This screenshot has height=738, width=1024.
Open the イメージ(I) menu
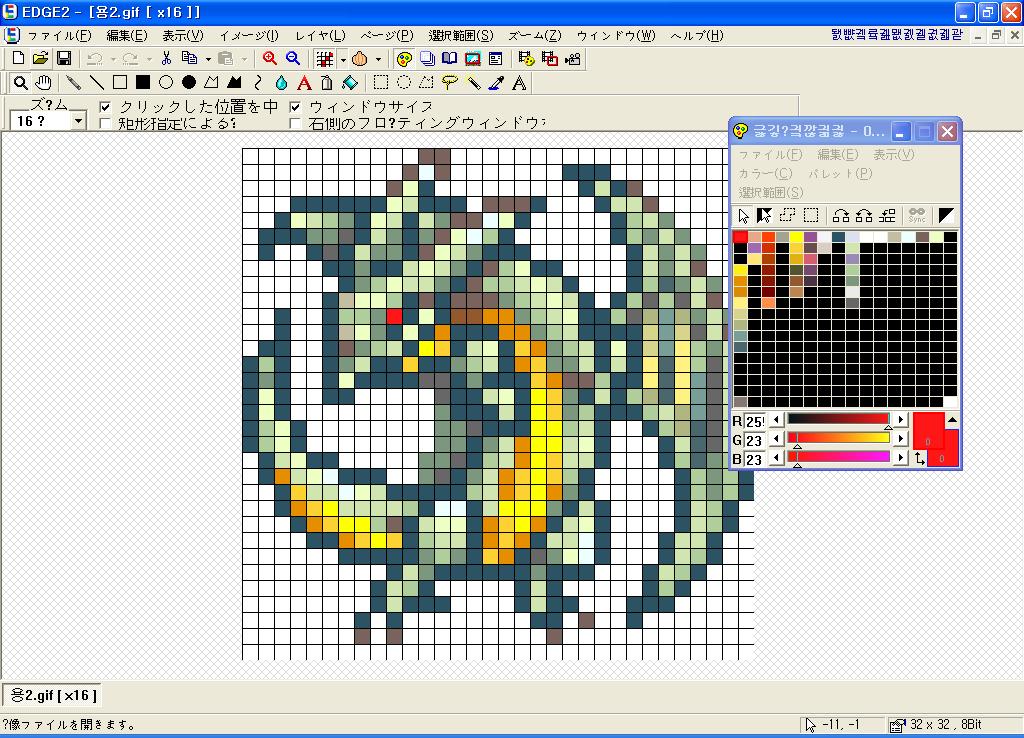[249, 35]
